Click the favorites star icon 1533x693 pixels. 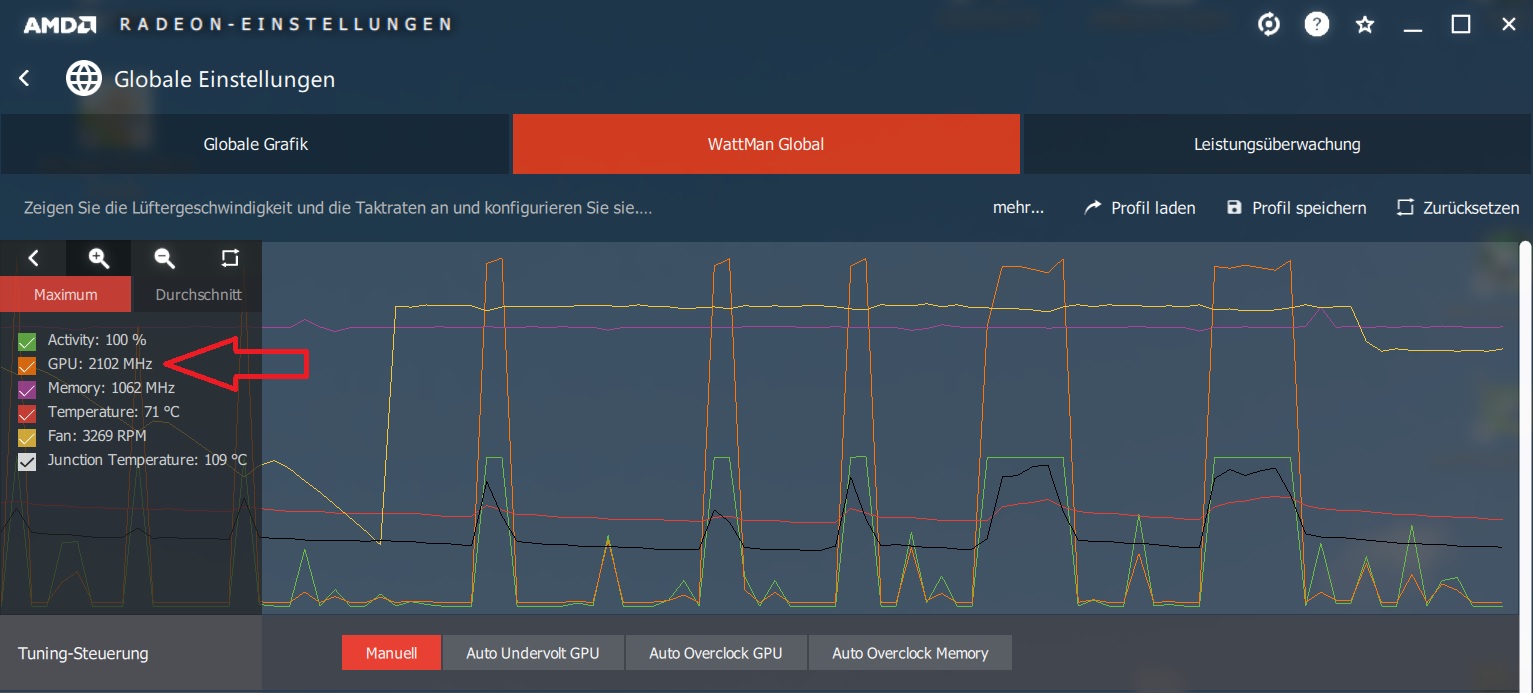pyautogui.click(x=1365, y=24)
